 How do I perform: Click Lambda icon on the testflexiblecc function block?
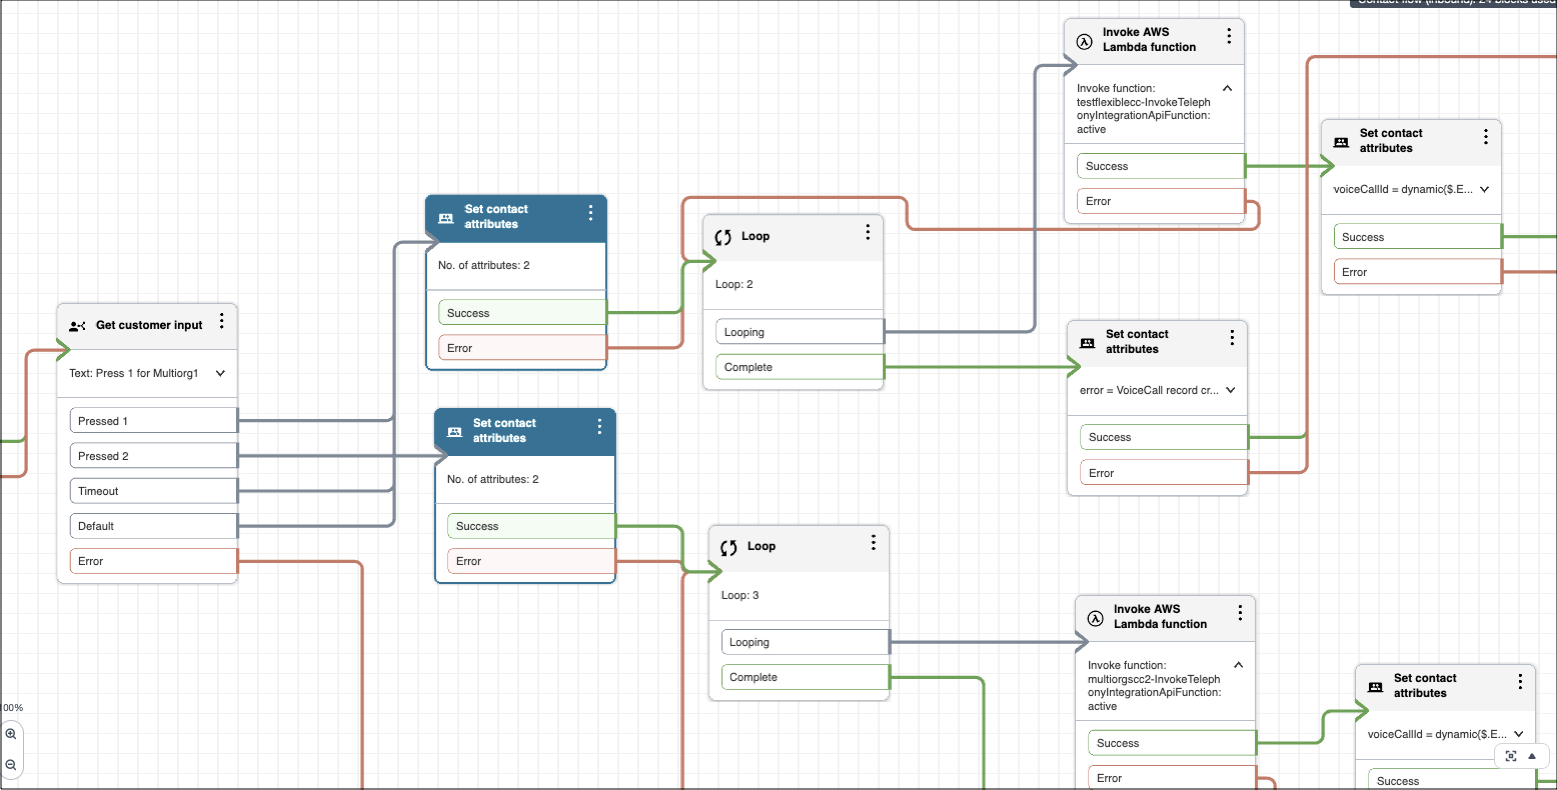tap(1084, 41)
